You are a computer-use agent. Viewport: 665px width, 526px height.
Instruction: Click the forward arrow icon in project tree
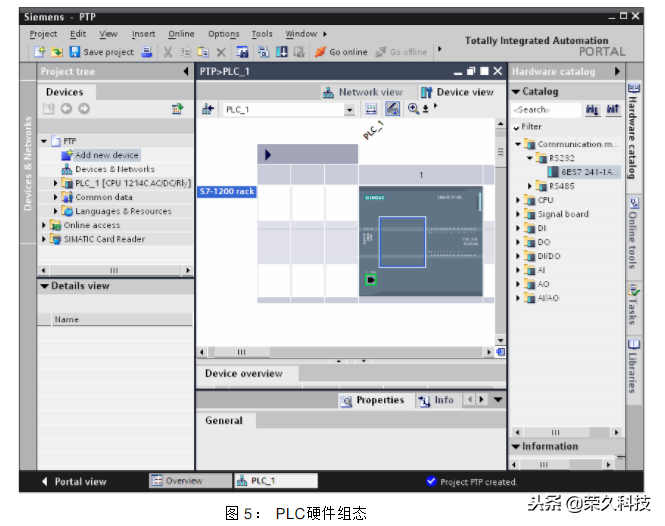[x=84, y=109]
